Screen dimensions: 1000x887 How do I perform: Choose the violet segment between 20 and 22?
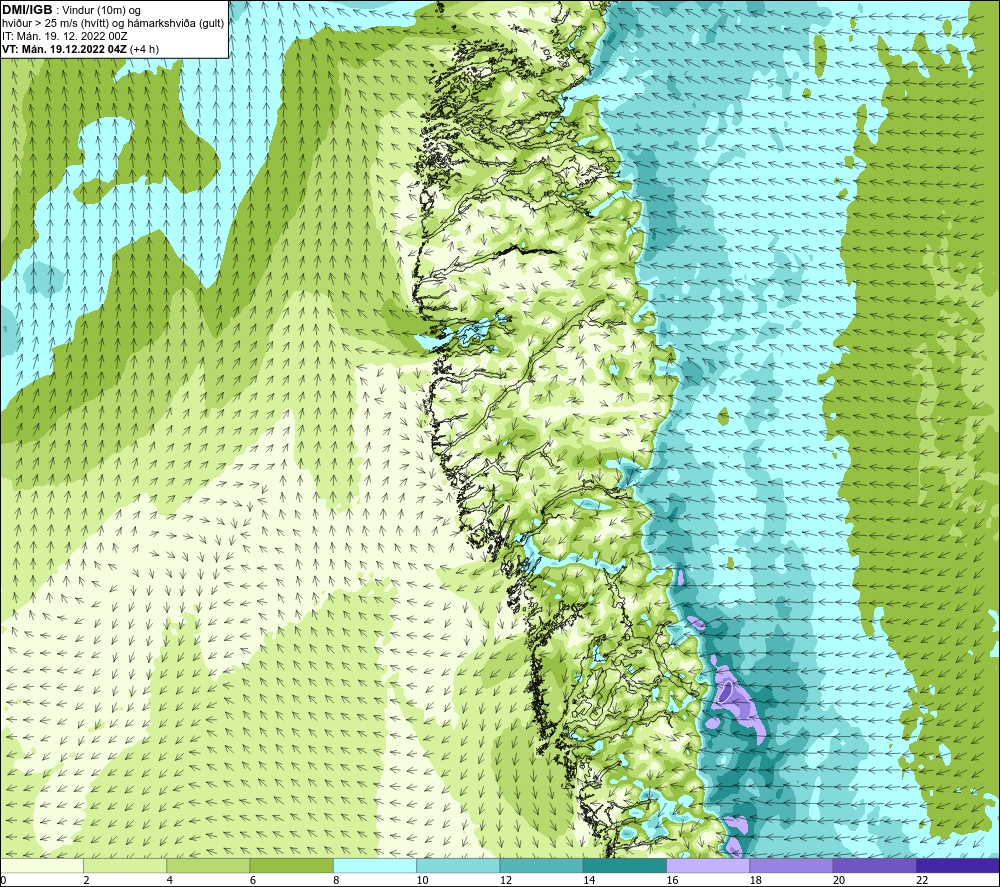click(874, 865)
